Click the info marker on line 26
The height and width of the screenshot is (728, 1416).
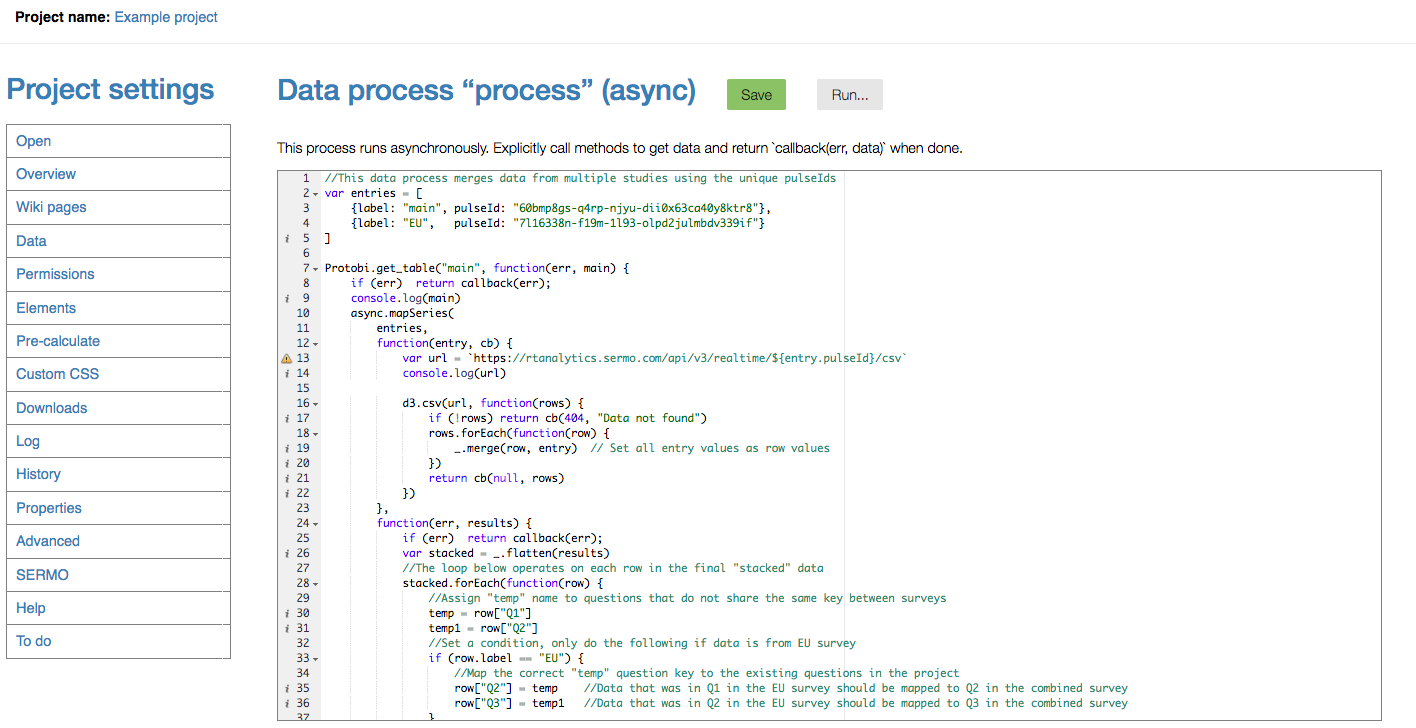tap(287, 553)
